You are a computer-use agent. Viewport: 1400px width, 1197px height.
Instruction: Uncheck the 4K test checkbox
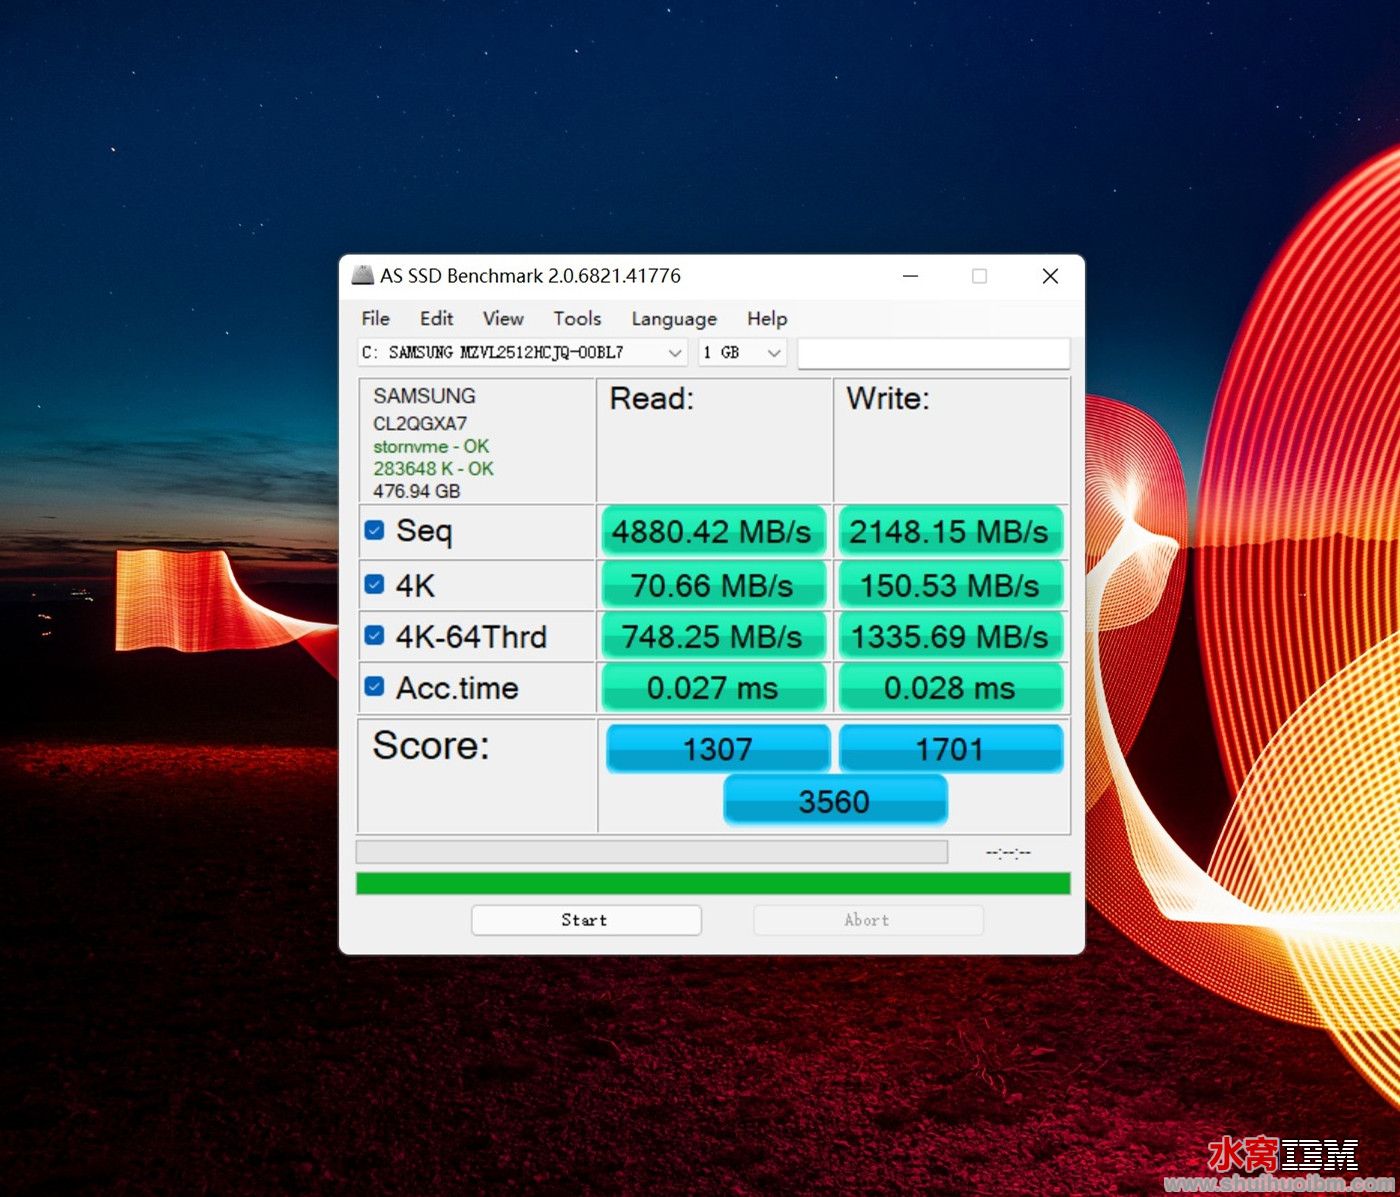pos(374,584)
